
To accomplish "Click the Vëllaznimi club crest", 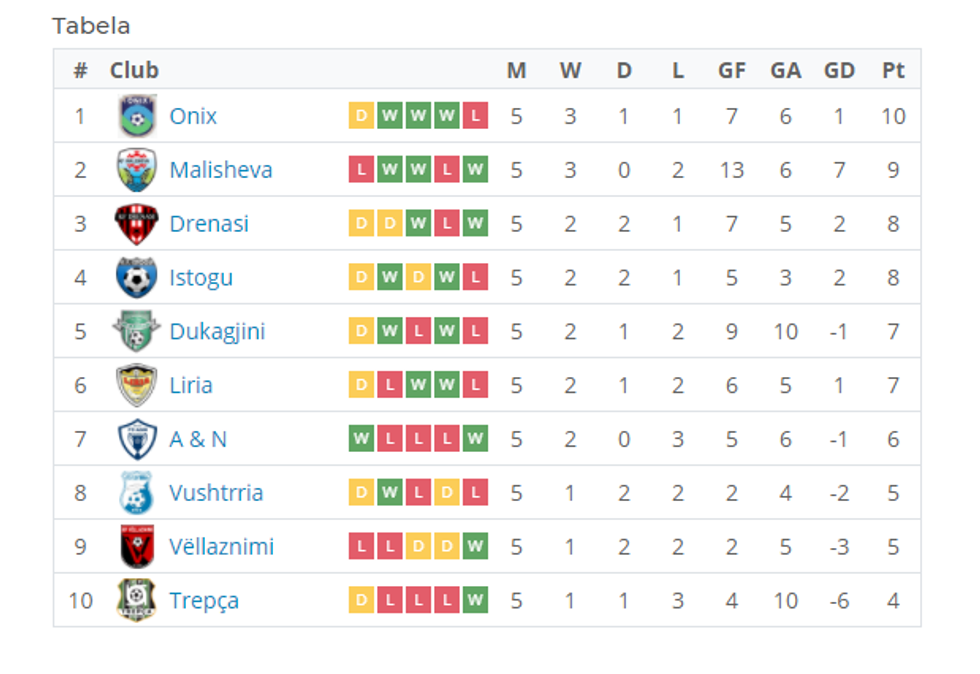I will click(136, 547).
